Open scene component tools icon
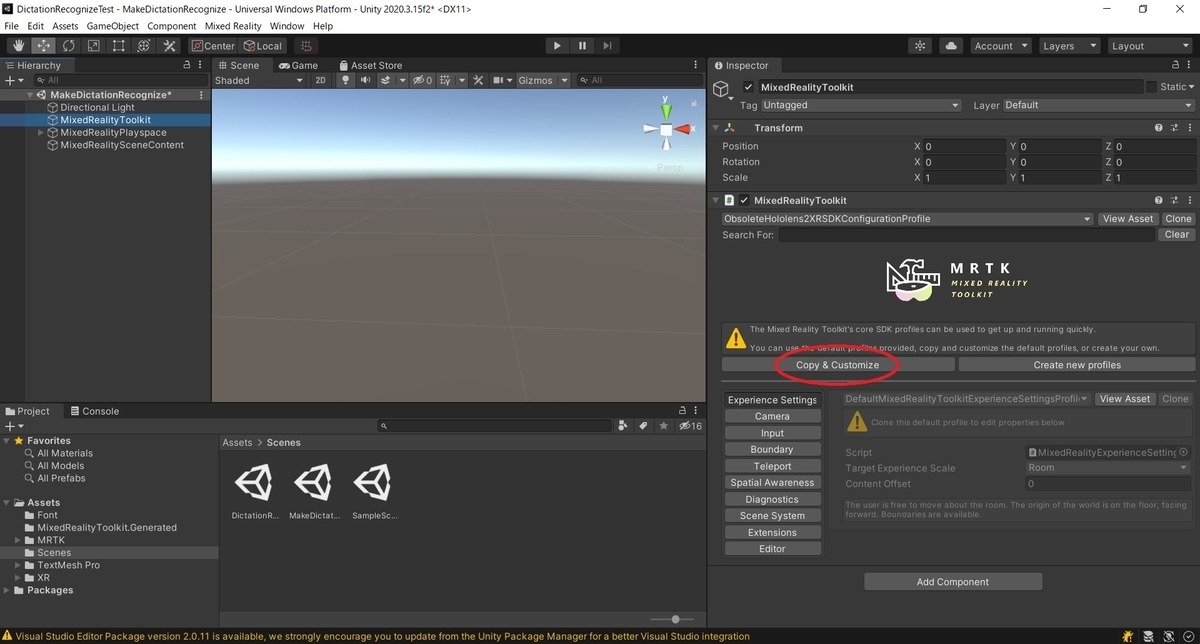The height and width of the screenshot is (644, 1200). pyautogui.click(x=478, y=80)
